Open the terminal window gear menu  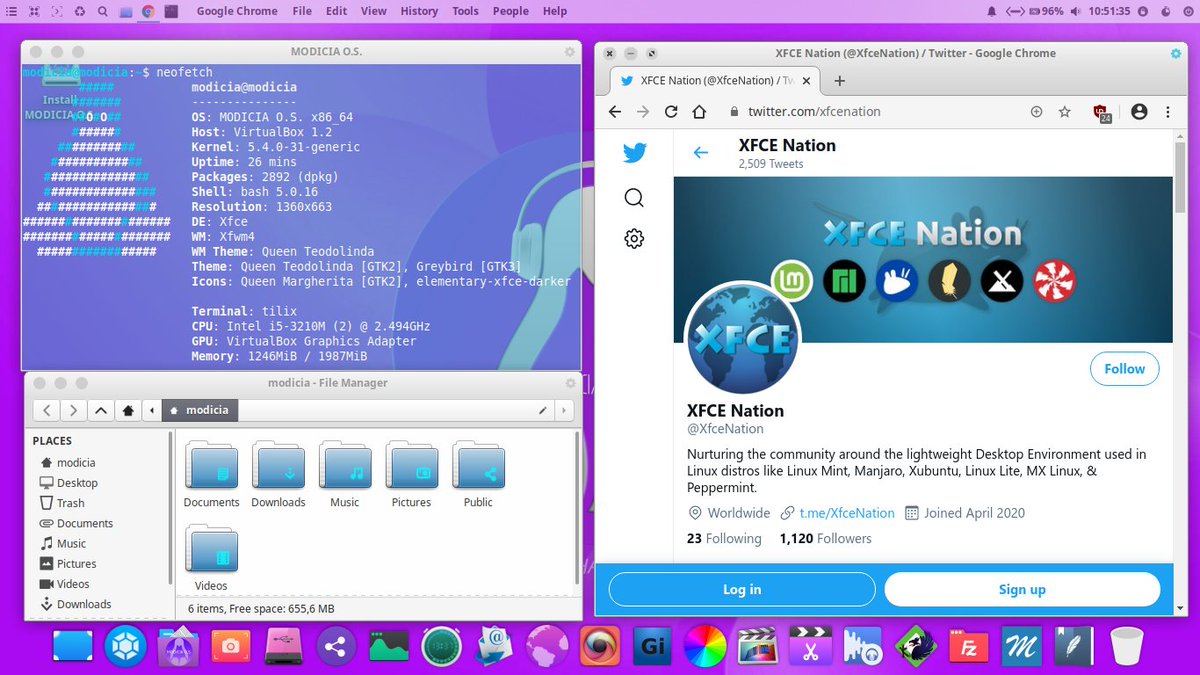pyautogui.click(x=570, y=51)
